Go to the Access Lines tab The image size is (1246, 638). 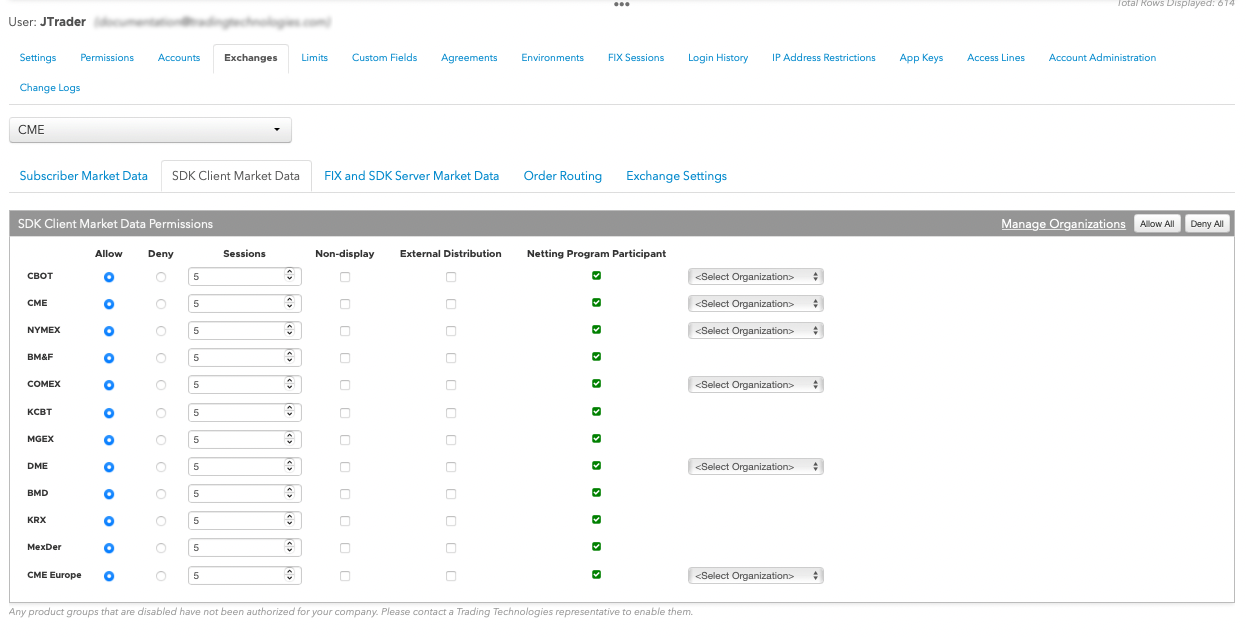pos(996,58)
